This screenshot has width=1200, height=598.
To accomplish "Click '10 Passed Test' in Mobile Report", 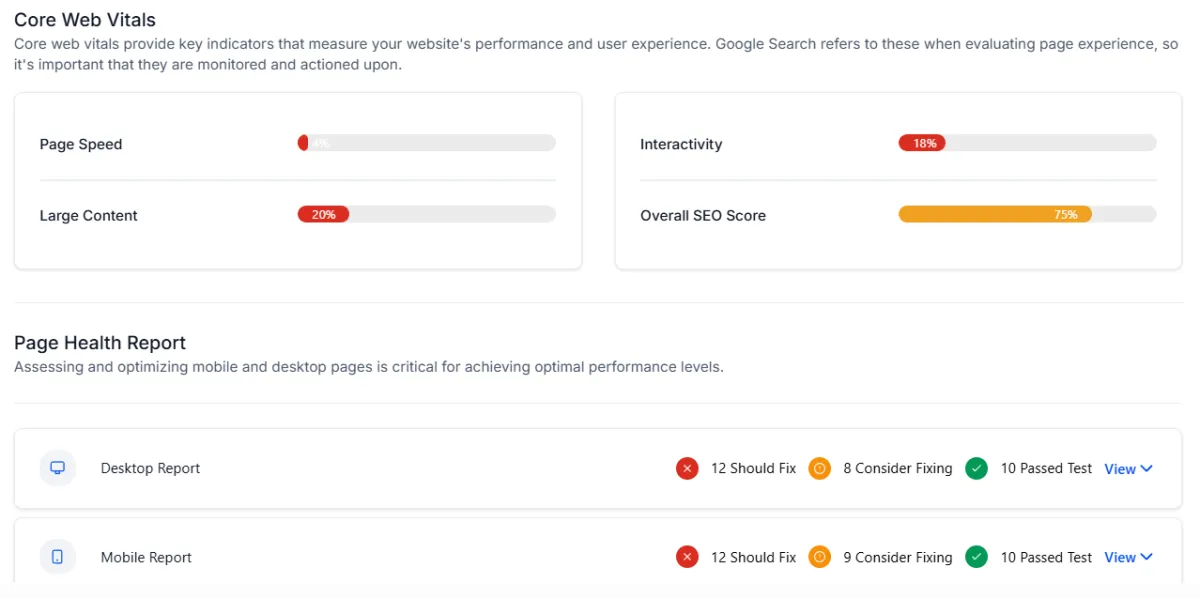I will click(x=1046, y=557).
